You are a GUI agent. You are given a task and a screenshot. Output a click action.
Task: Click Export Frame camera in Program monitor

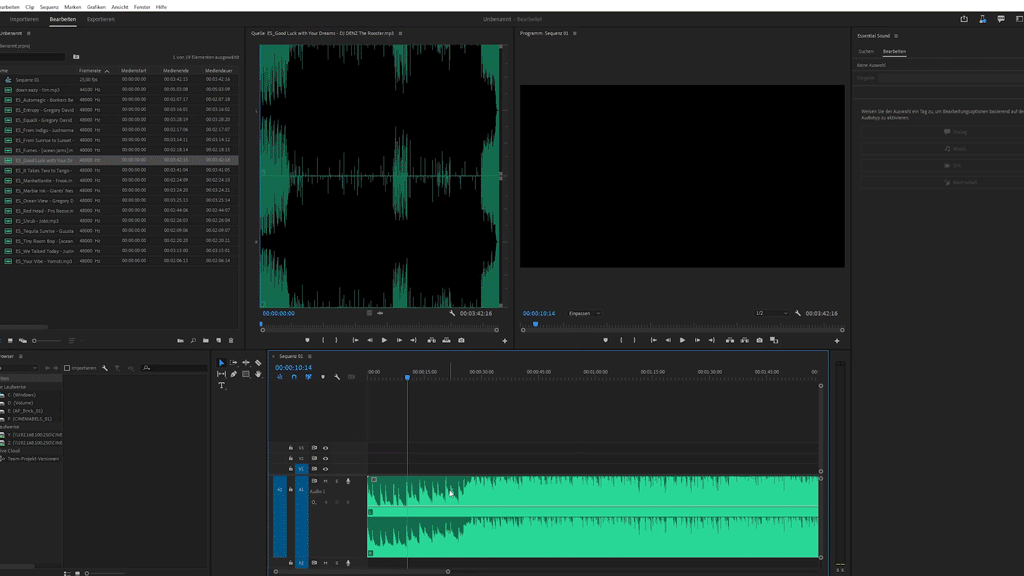[759, 340]
